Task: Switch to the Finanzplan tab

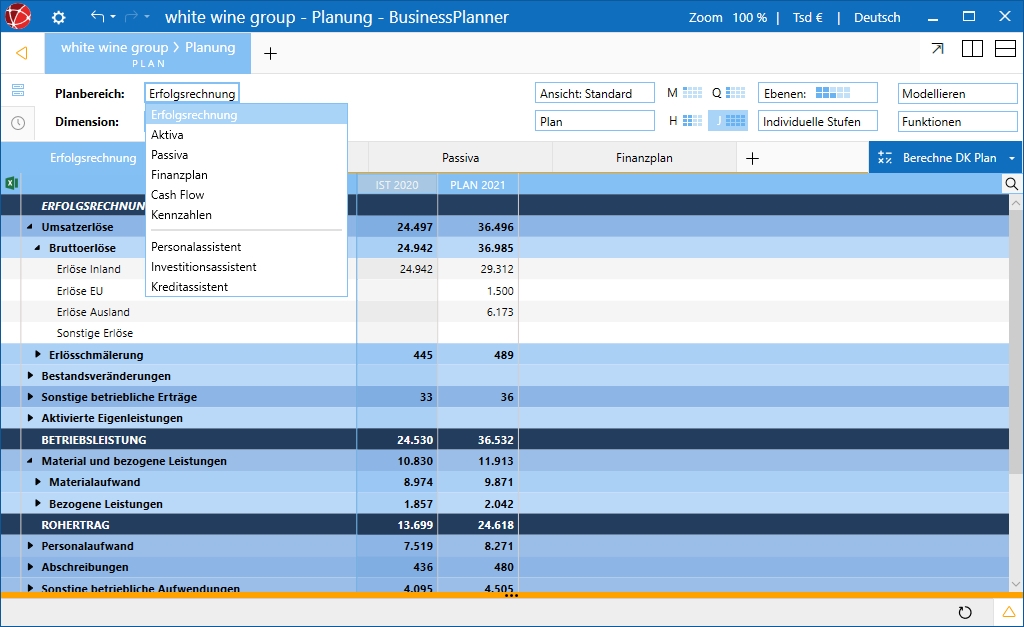Action: [x=644, y=158]
